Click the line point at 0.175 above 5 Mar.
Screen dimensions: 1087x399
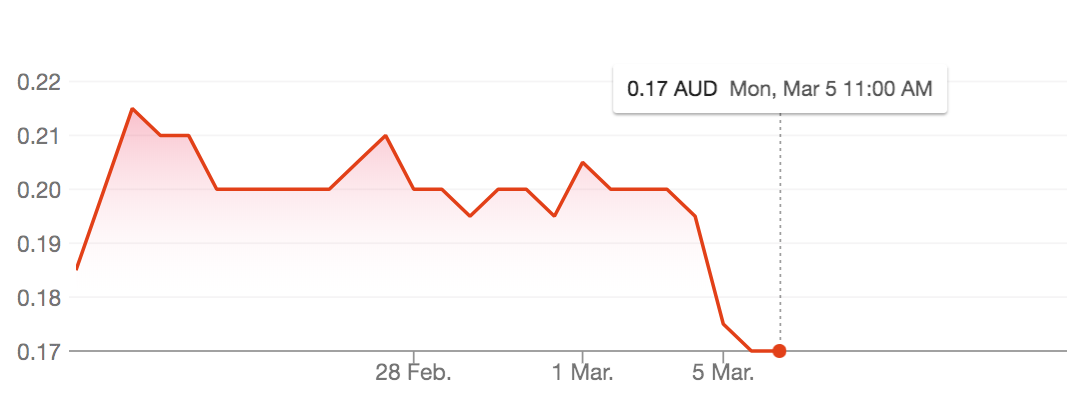click(x=723, y=323)
